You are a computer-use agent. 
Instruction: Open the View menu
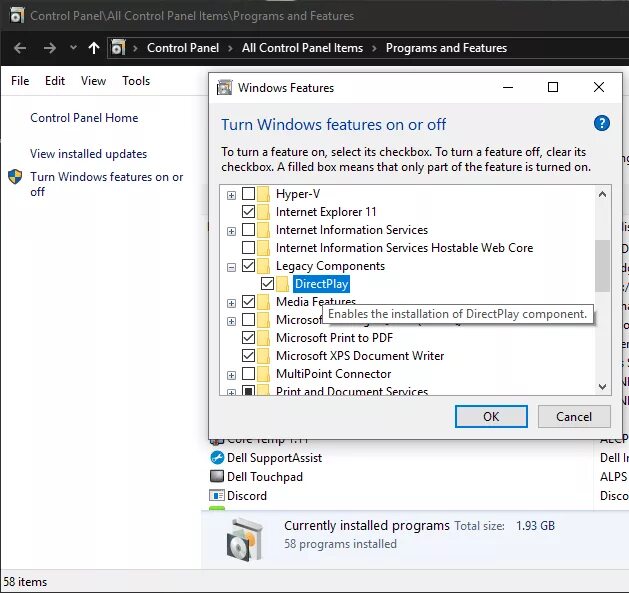point(93,81)
